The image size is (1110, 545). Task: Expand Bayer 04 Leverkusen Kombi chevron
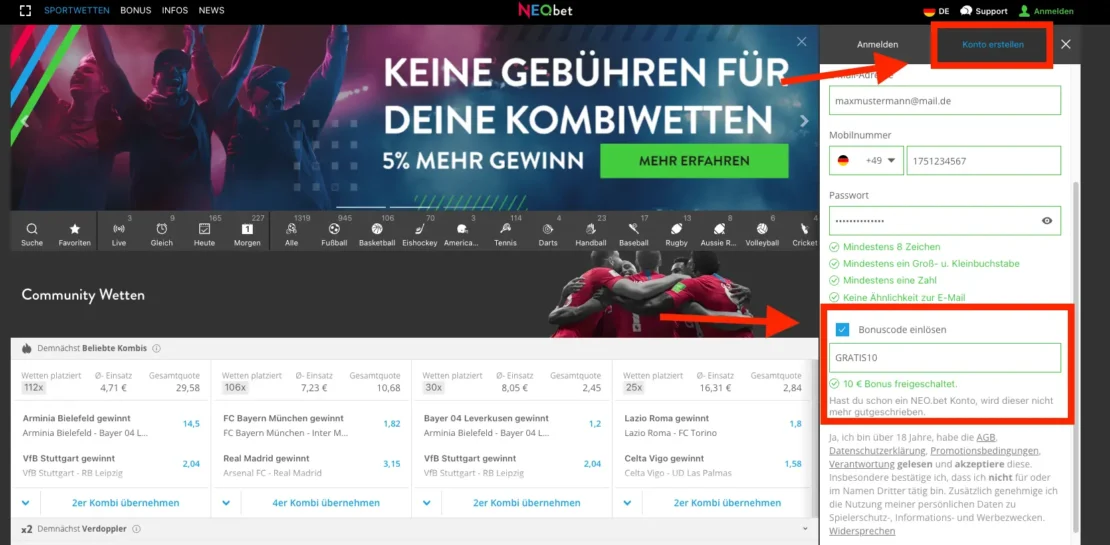427,503
